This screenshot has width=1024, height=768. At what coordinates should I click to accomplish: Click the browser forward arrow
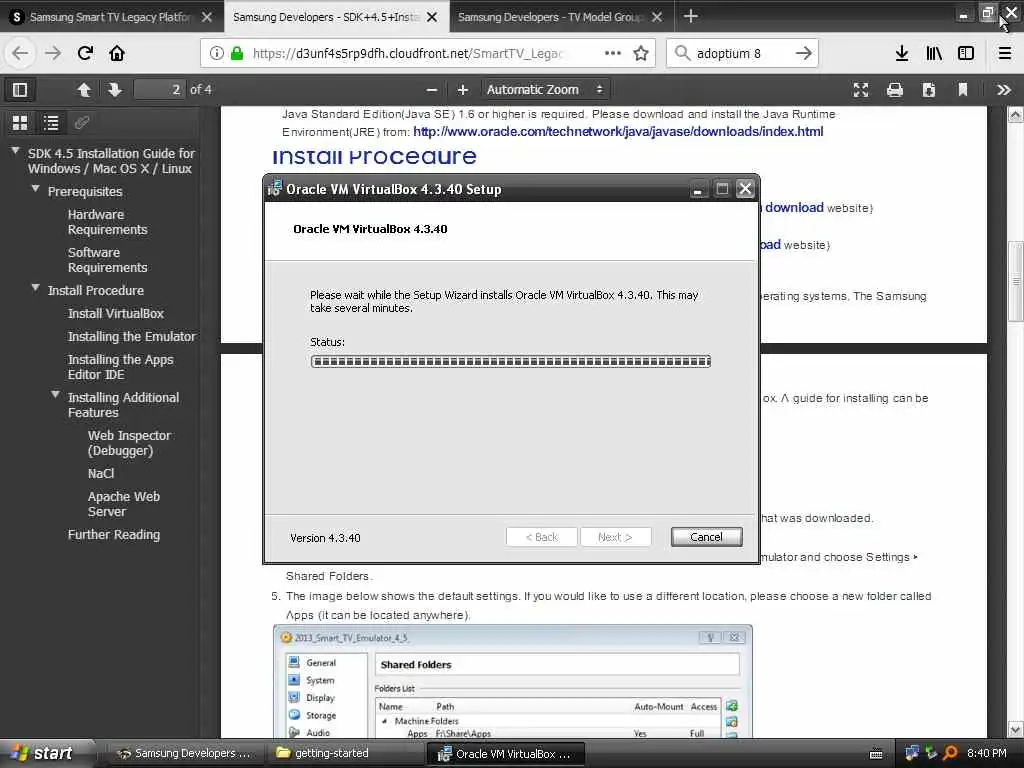tap(52, 54)
